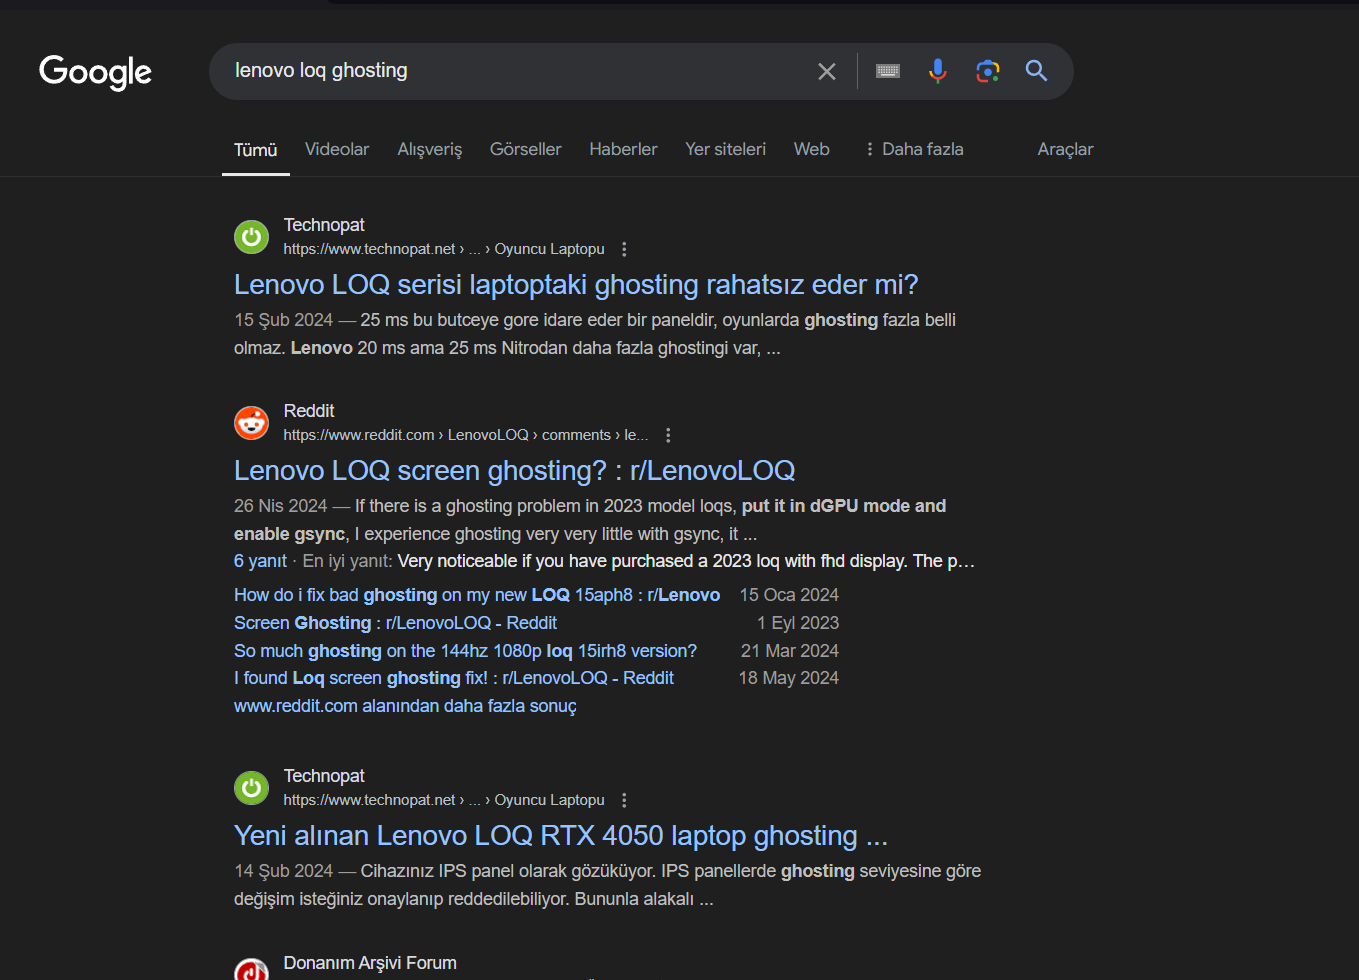Click the first technopat.net Oyuncu Laptopu URL
This screenshot has height=980, width=1359.
click(444, 249)
